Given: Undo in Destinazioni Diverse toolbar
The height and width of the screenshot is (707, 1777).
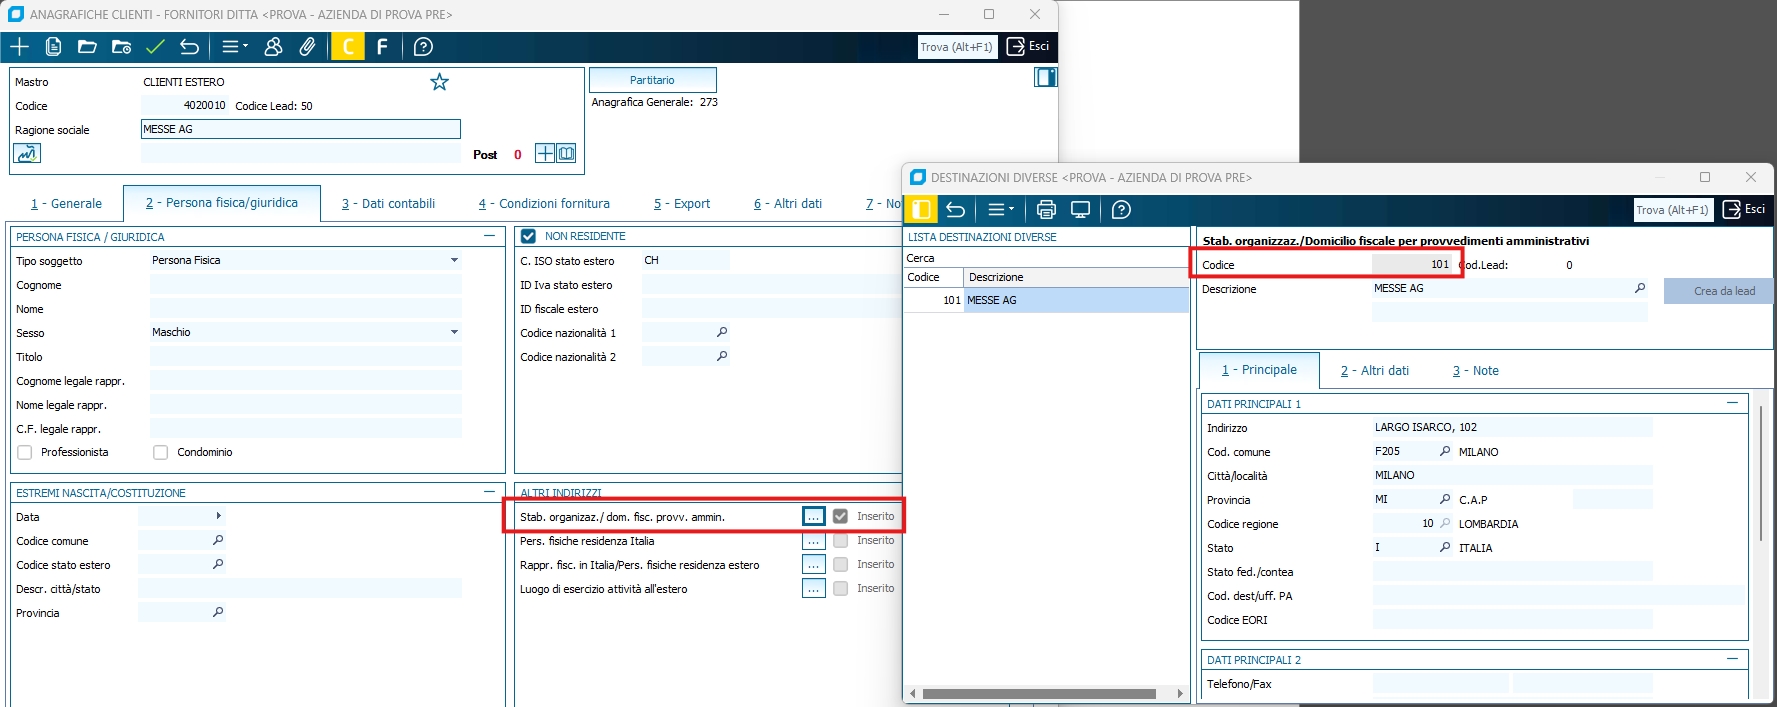Looking at the screenshot, I should (956, 210).
